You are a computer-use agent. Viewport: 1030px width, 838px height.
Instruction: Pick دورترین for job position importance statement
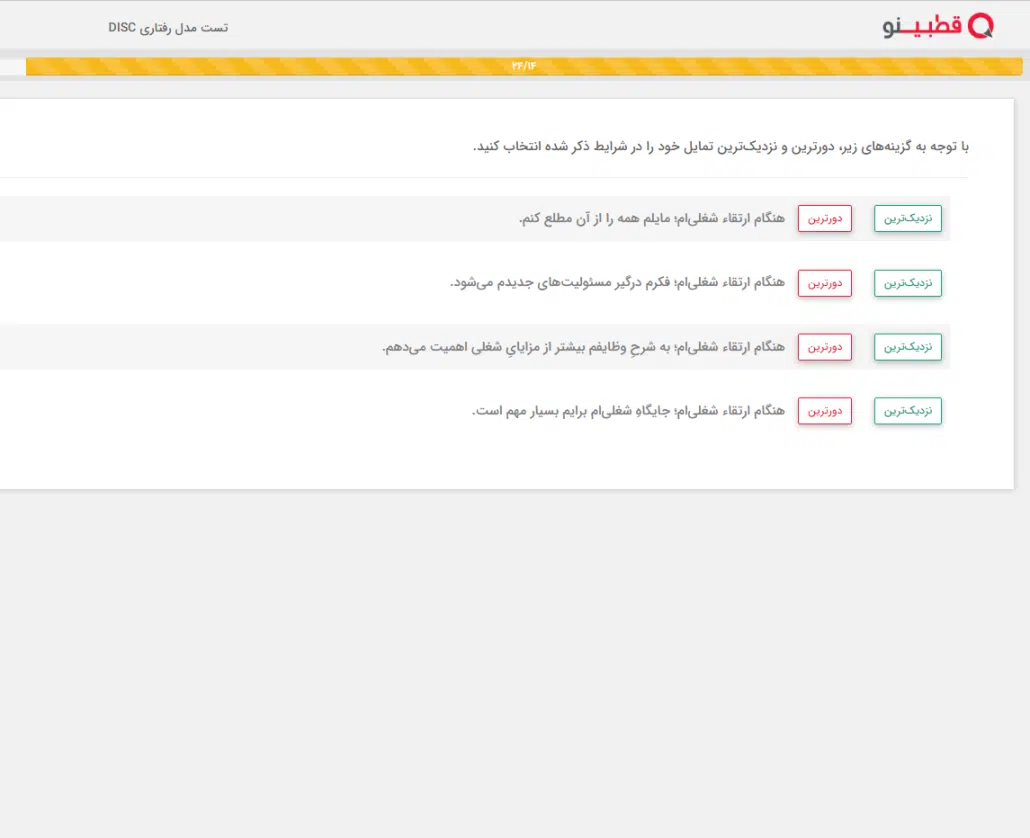pos(824,411)
